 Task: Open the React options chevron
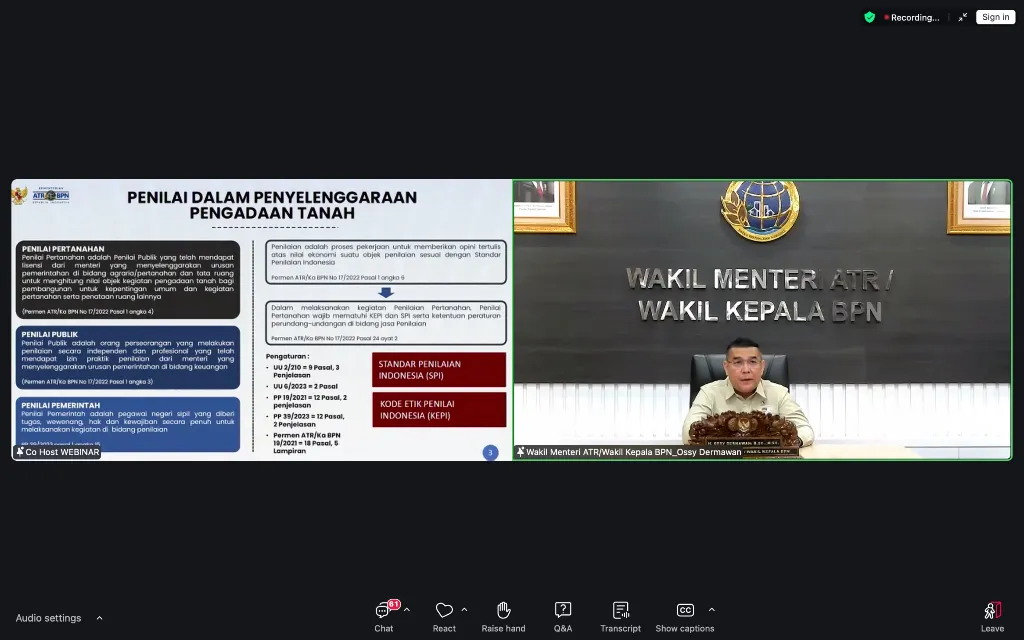coord(465,609)
